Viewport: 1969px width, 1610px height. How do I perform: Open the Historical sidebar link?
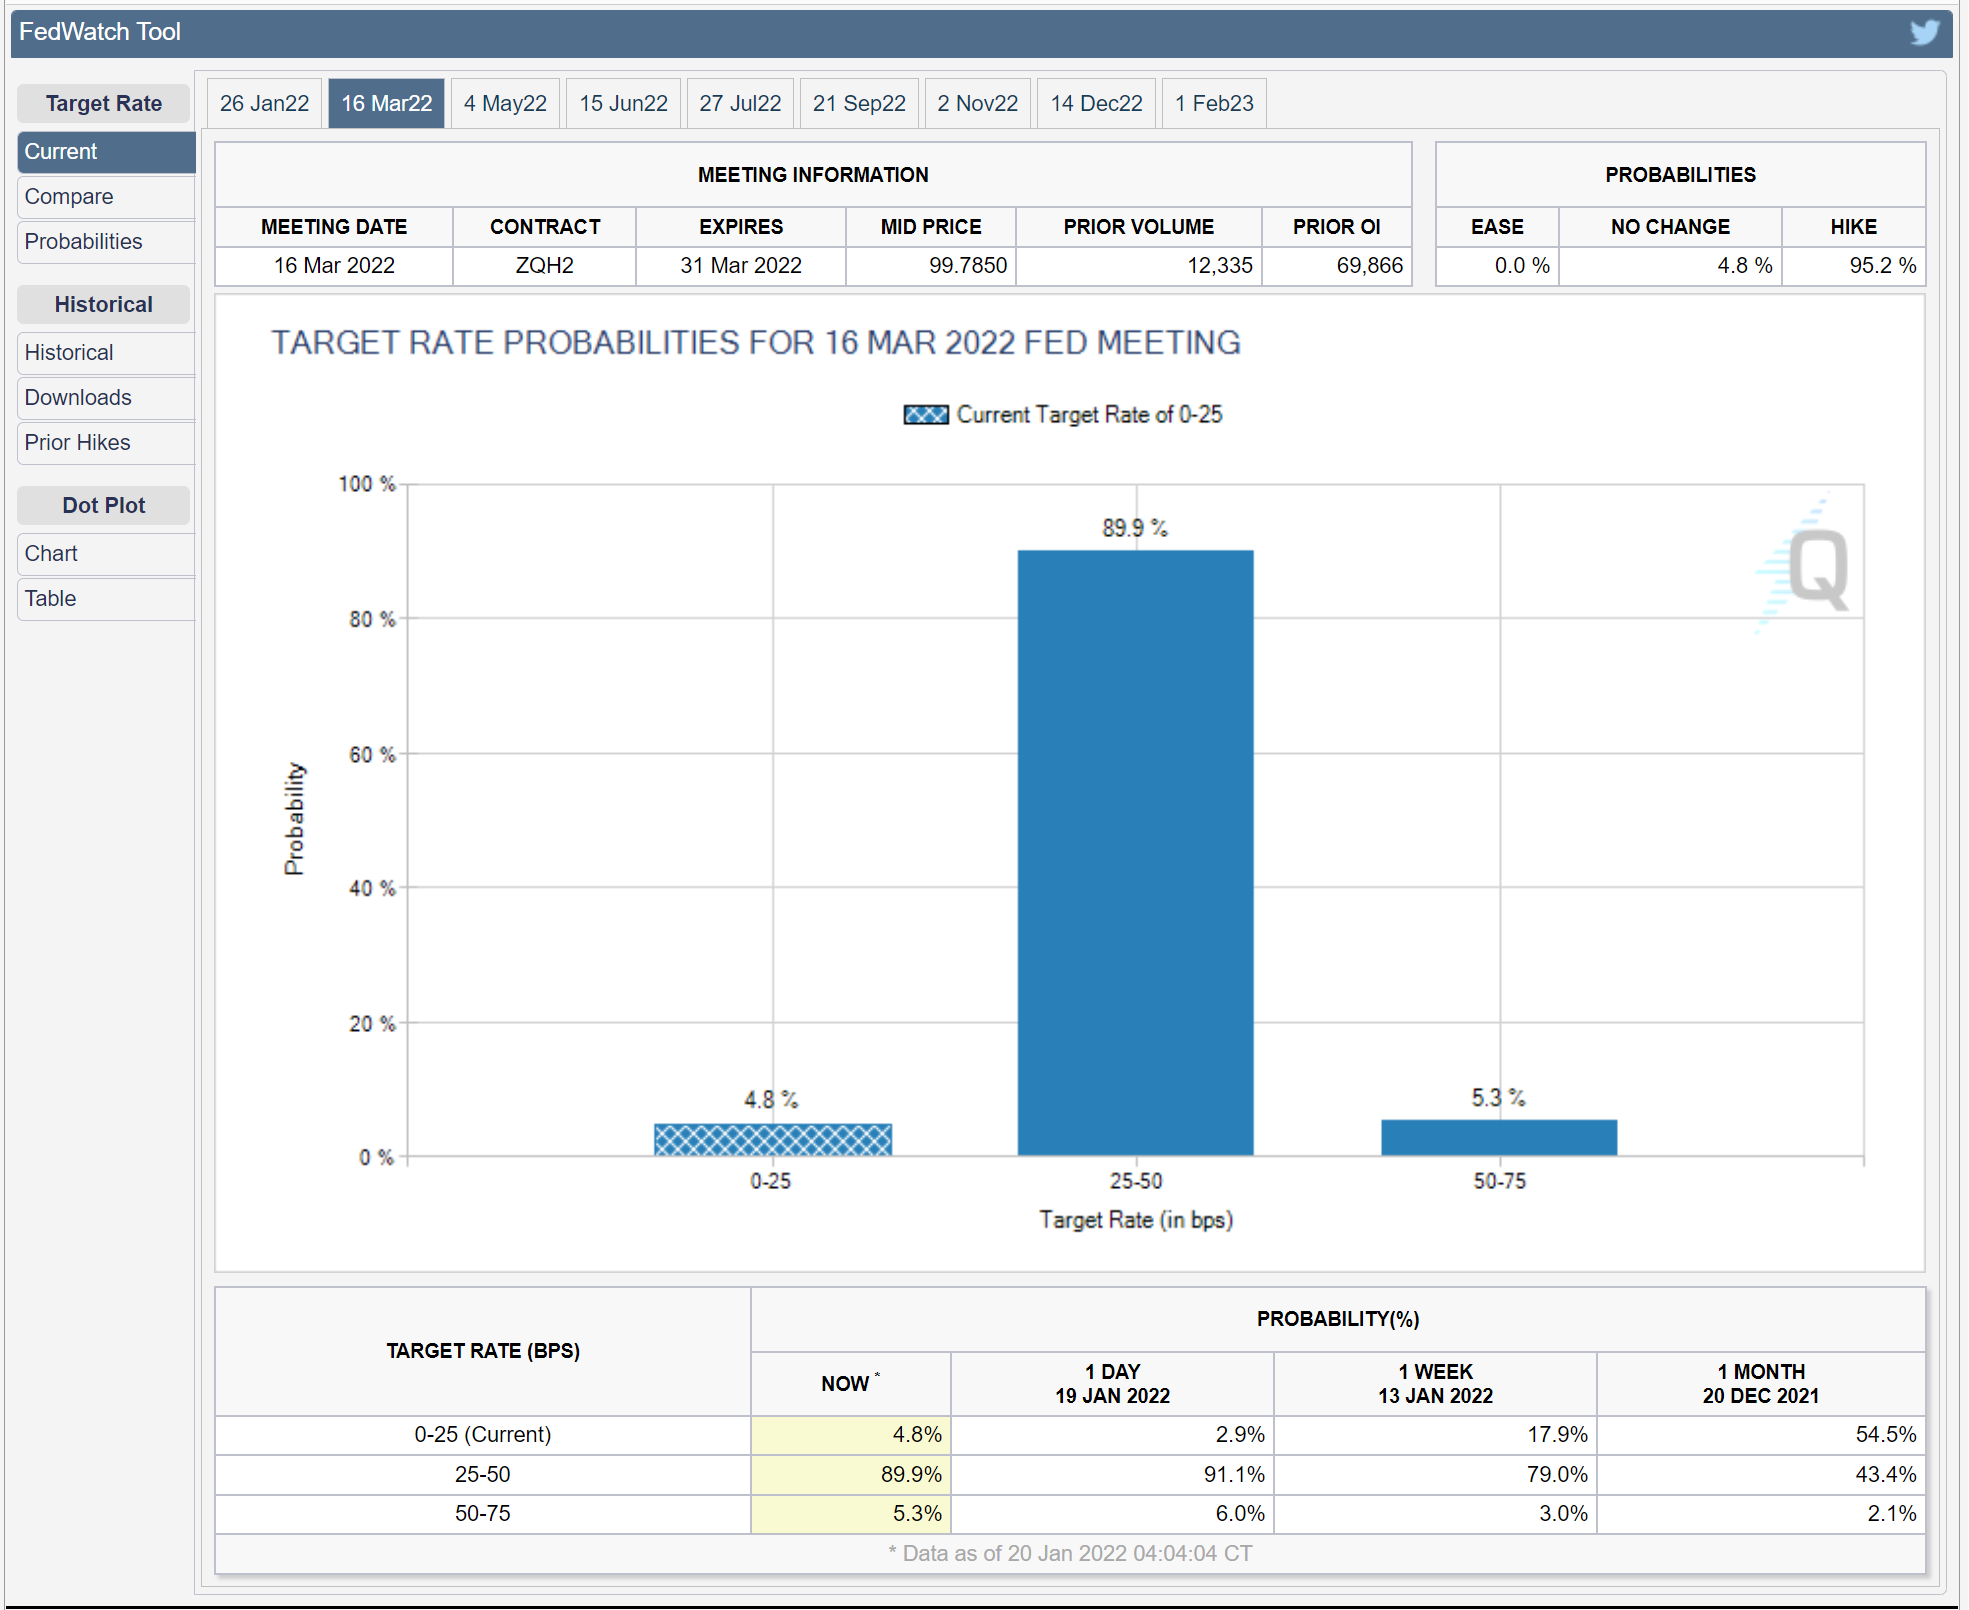coord(69,353)
